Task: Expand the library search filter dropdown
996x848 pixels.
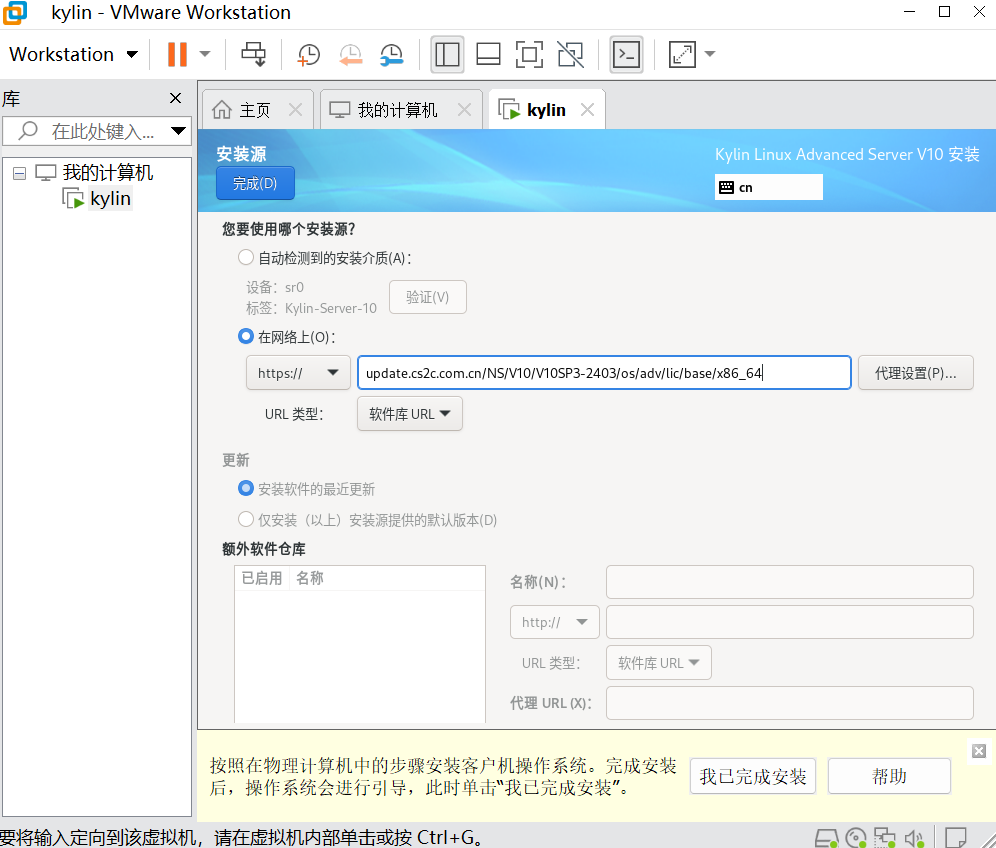Action: click(178, 131)
